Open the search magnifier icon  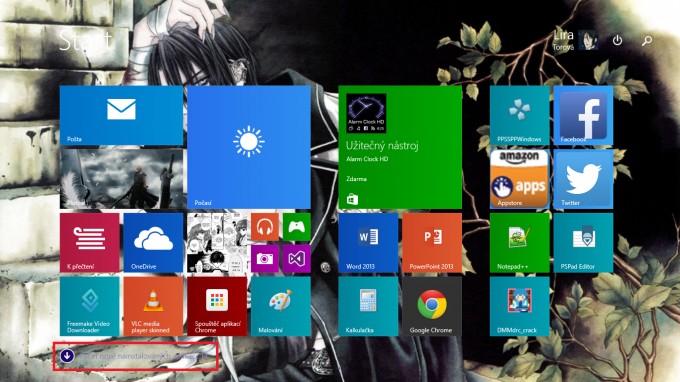(x=647, y=40)
